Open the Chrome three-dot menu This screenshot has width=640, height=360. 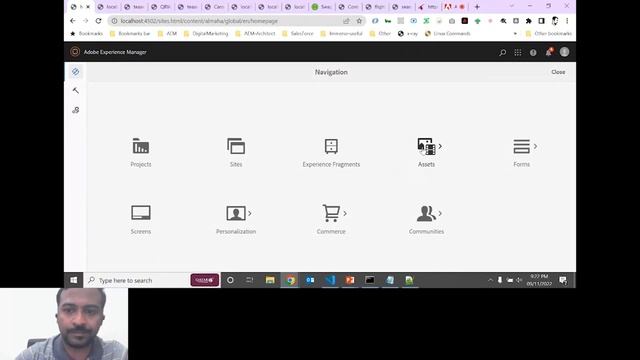(567, 21)
